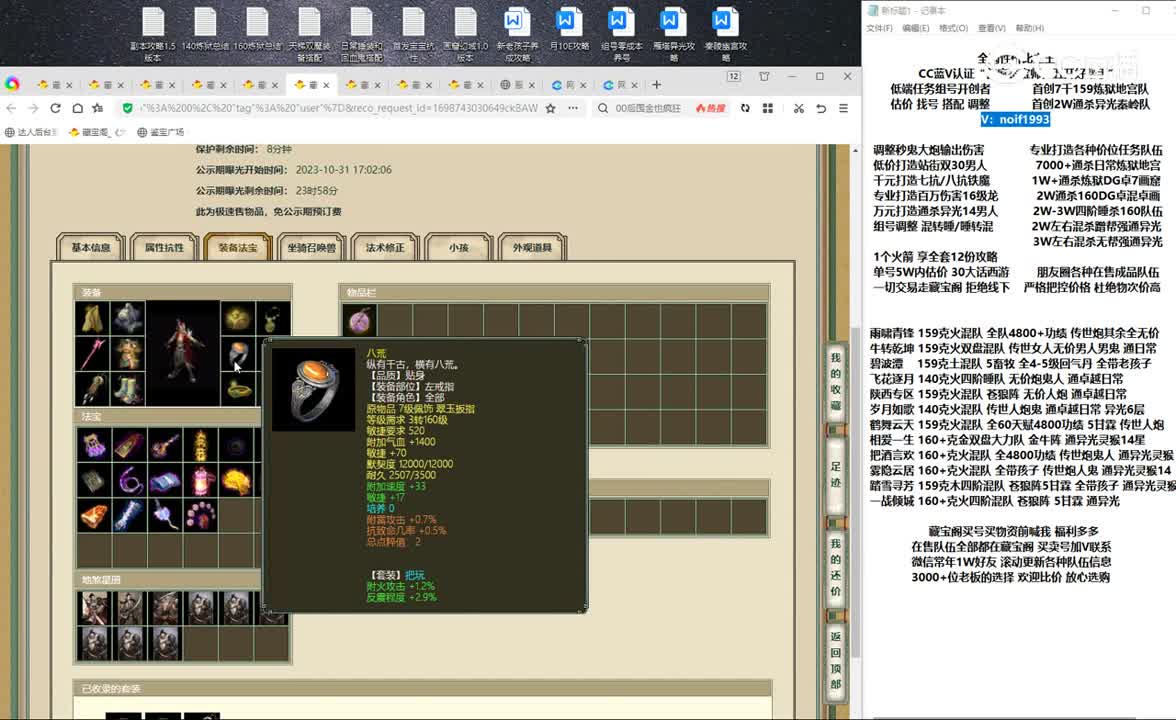
Task: Select the purple orb in item bar
Action: pyautogui.click(x=360, y=321)
